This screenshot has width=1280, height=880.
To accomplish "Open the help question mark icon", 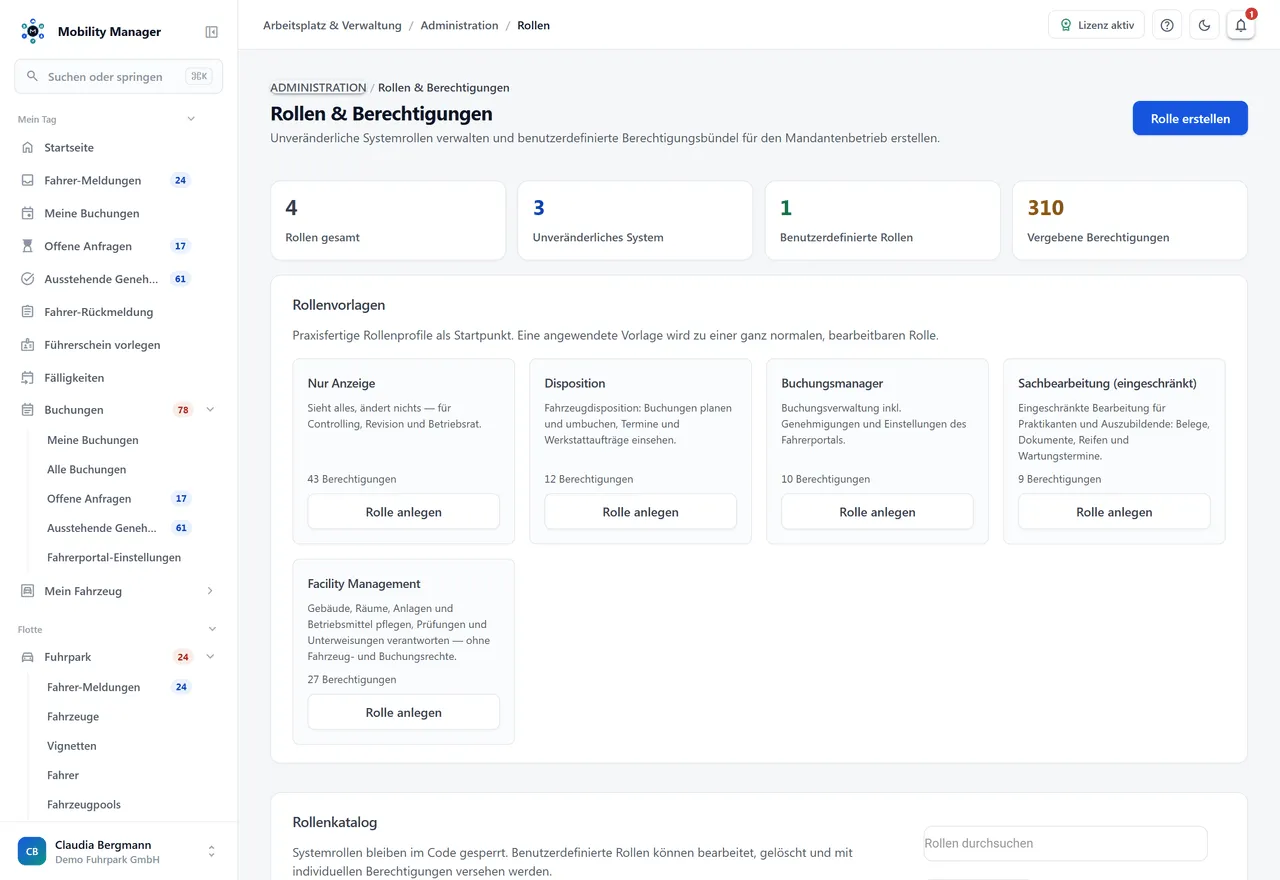I will click(1167, 25).
